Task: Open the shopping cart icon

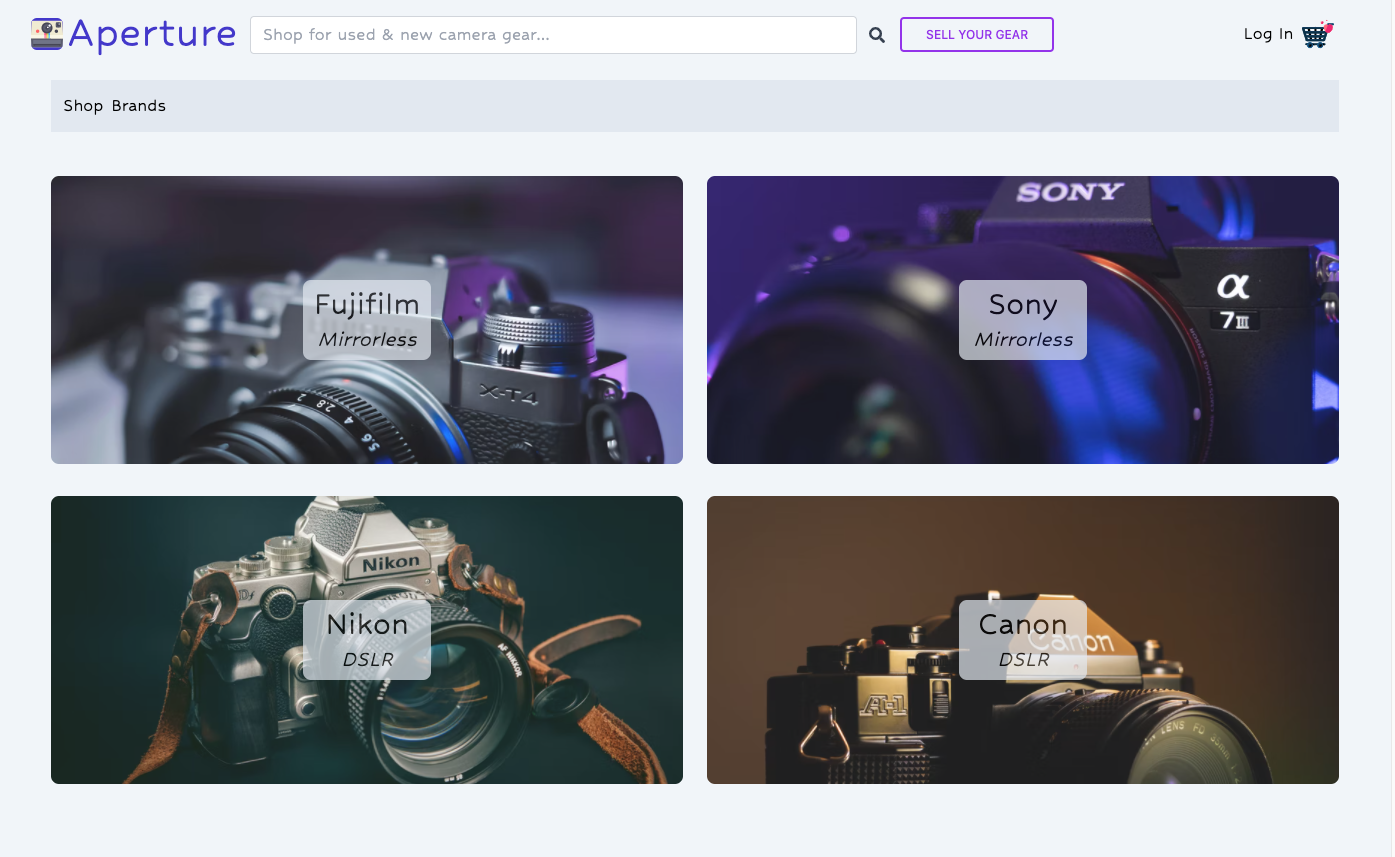Action: point(1317,35)
